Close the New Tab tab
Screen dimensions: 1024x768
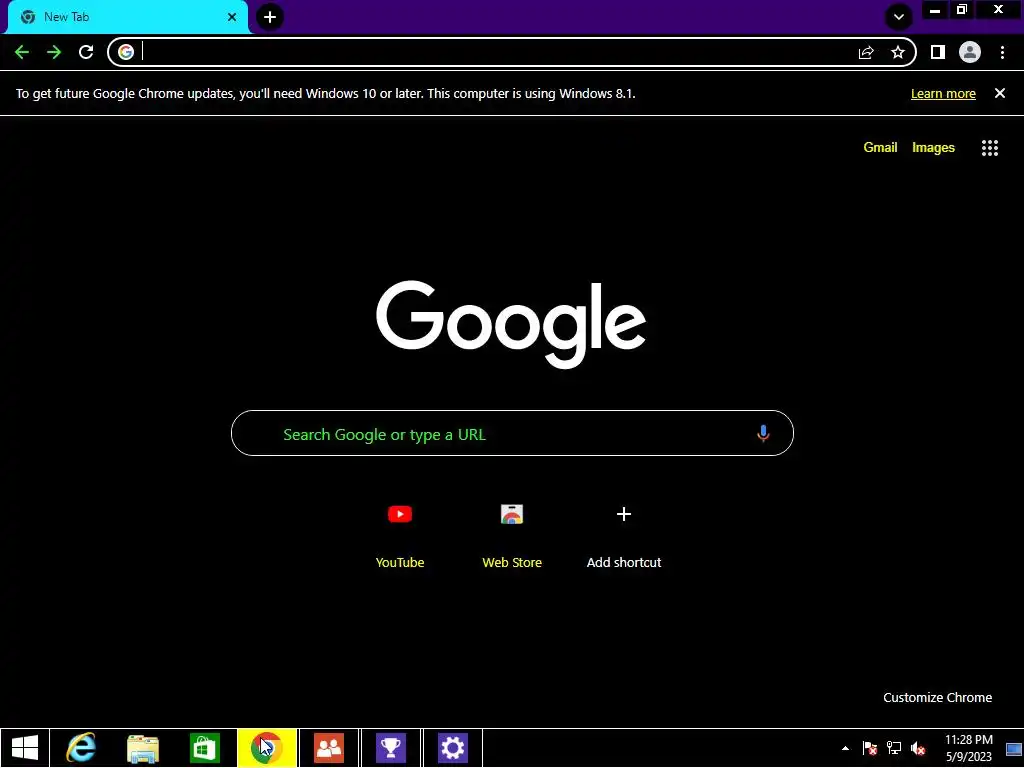[x=232, y=17]
